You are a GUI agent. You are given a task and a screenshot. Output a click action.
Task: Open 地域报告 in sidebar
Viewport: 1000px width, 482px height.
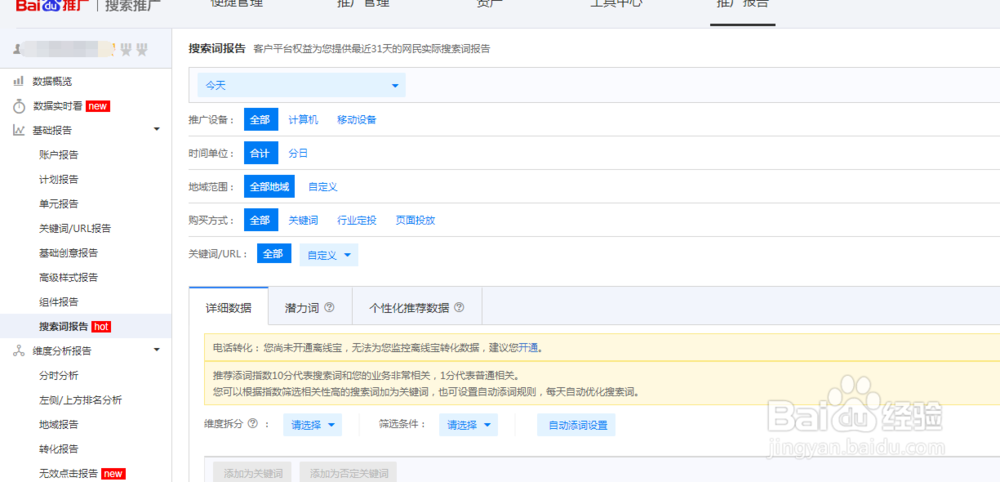point(59,425)
